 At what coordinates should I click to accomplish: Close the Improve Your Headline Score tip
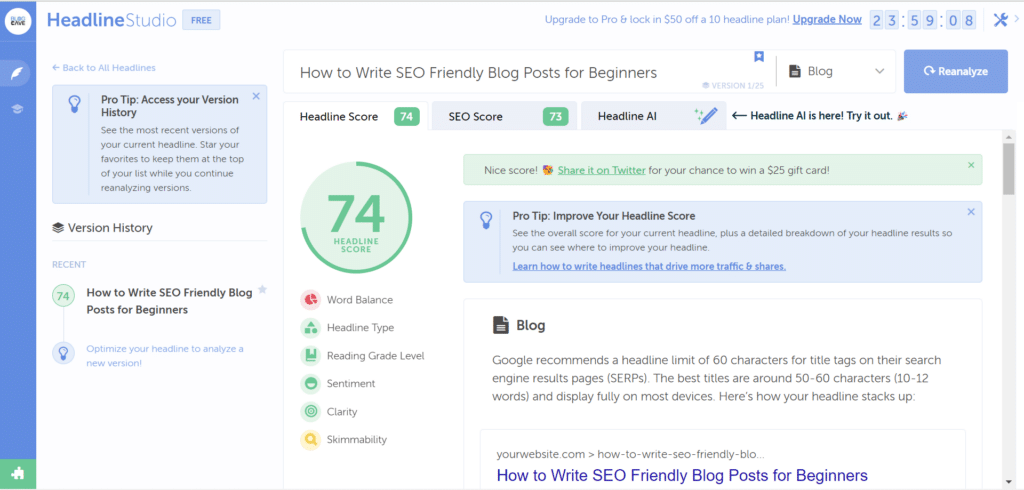971,212
